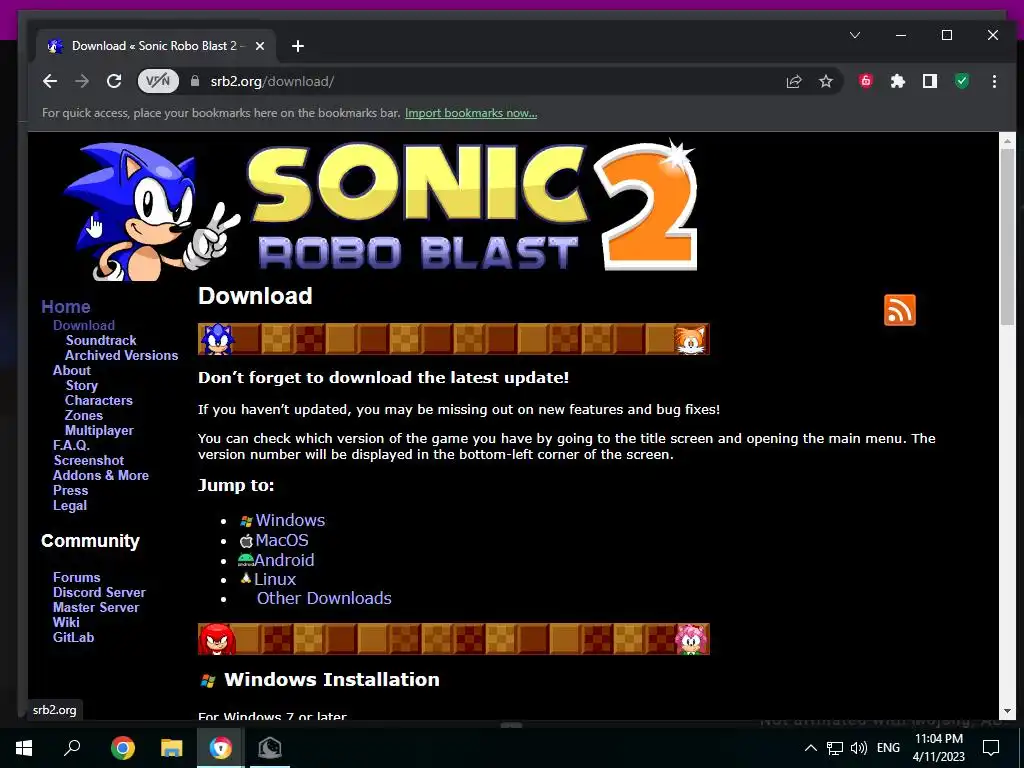This screenshot has height=768, width=1024.
Task: Click the Sonic Robo Blast 2 logo
Action: coord(382,209)
